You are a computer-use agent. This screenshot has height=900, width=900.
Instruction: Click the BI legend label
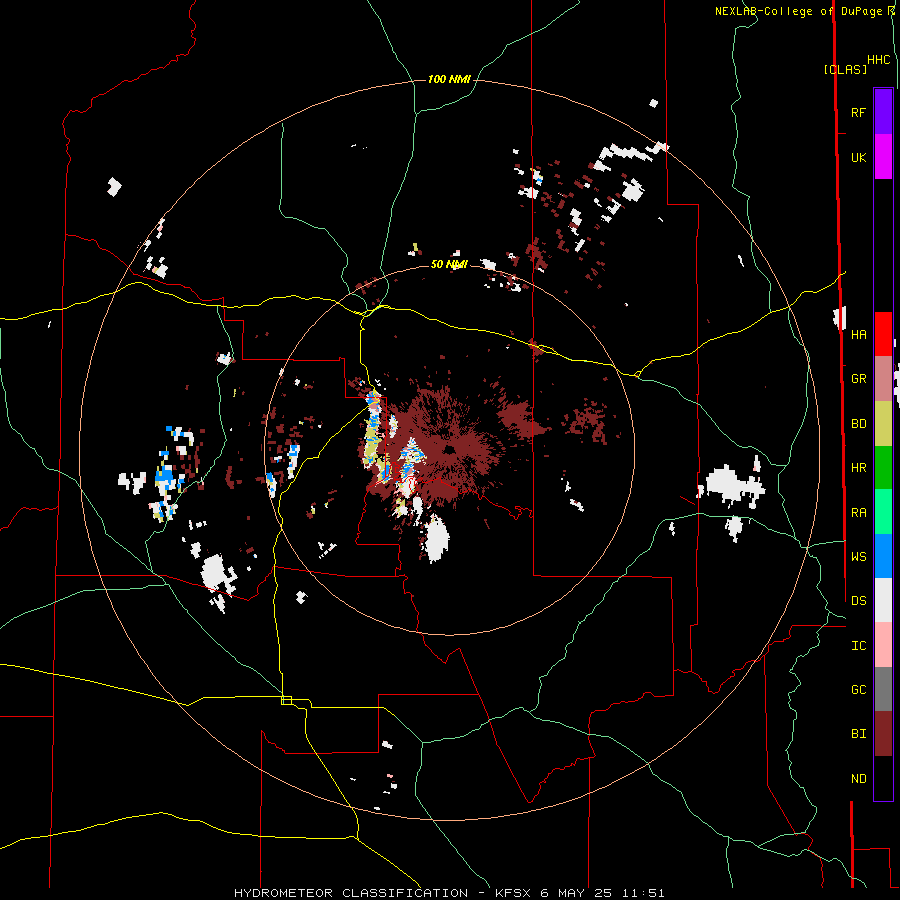[858, 734]
